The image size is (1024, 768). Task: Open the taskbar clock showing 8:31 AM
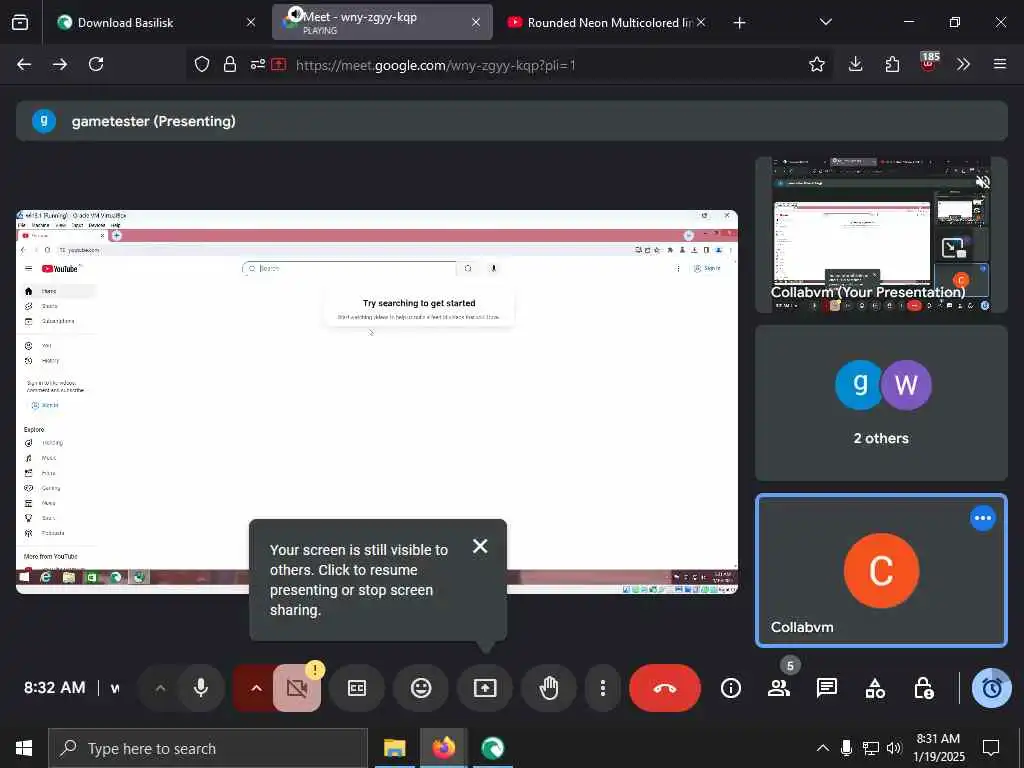click(x=938, y=748)
